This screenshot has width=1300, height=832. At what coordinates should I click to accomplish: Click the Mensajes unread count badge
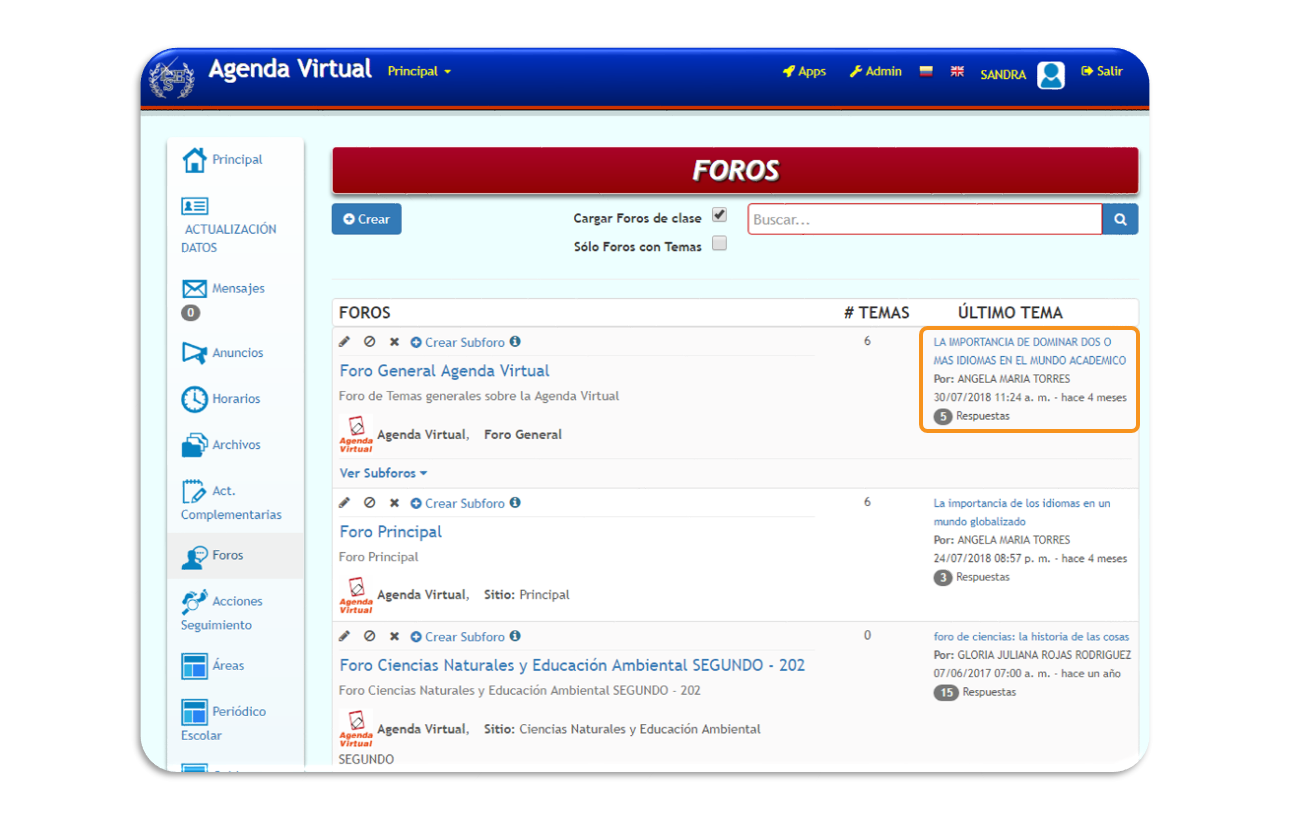pos(190,313)
